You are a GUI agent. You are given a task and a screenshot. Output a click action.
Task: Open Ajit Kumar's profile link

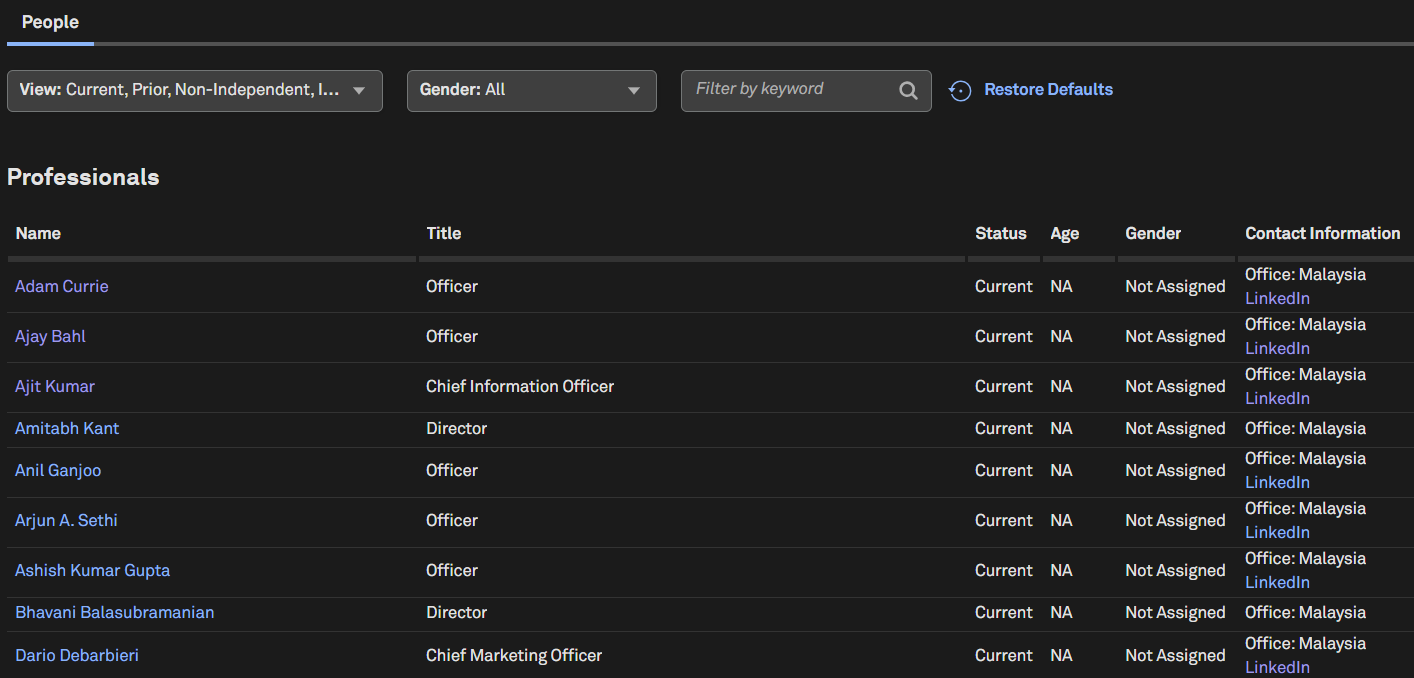pos(55,386)
